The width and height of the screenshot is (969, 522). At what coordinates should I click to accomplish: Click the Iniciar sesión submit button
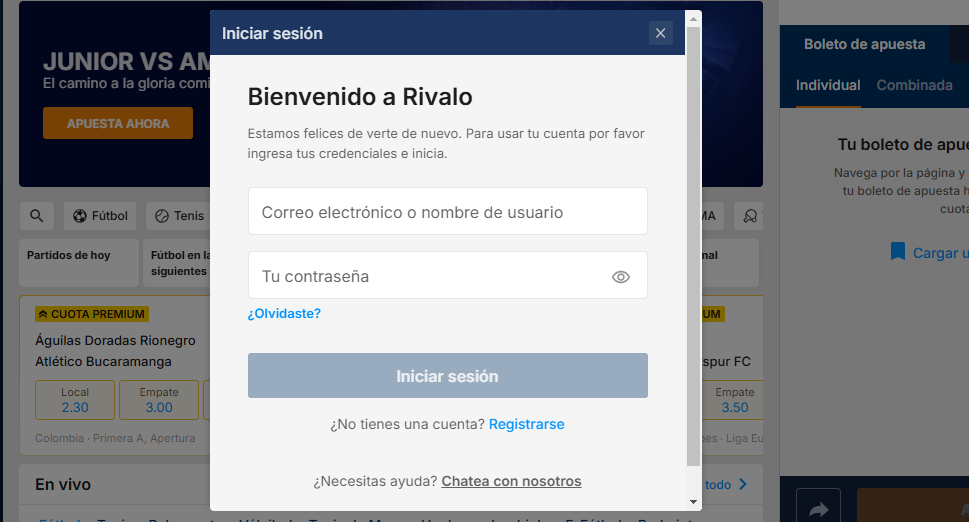tap(447, 376)
